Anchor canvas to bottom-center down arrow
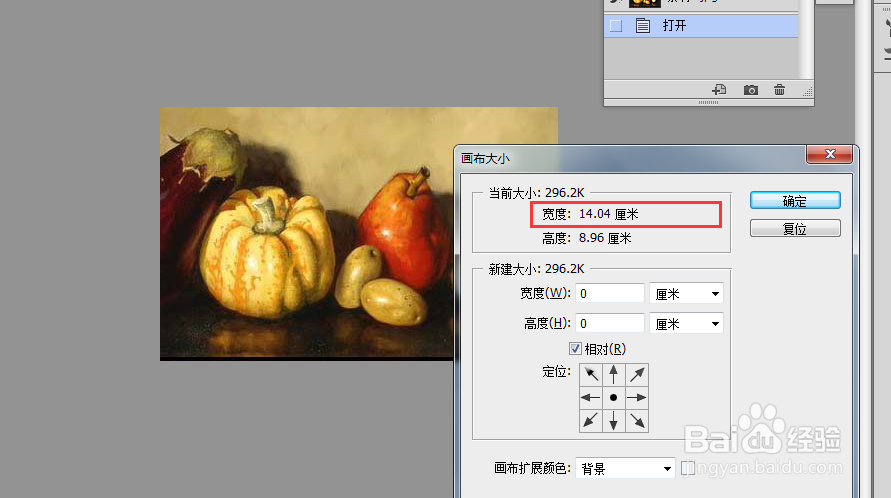This screenshot has width=891, height=498. [614, 421]
